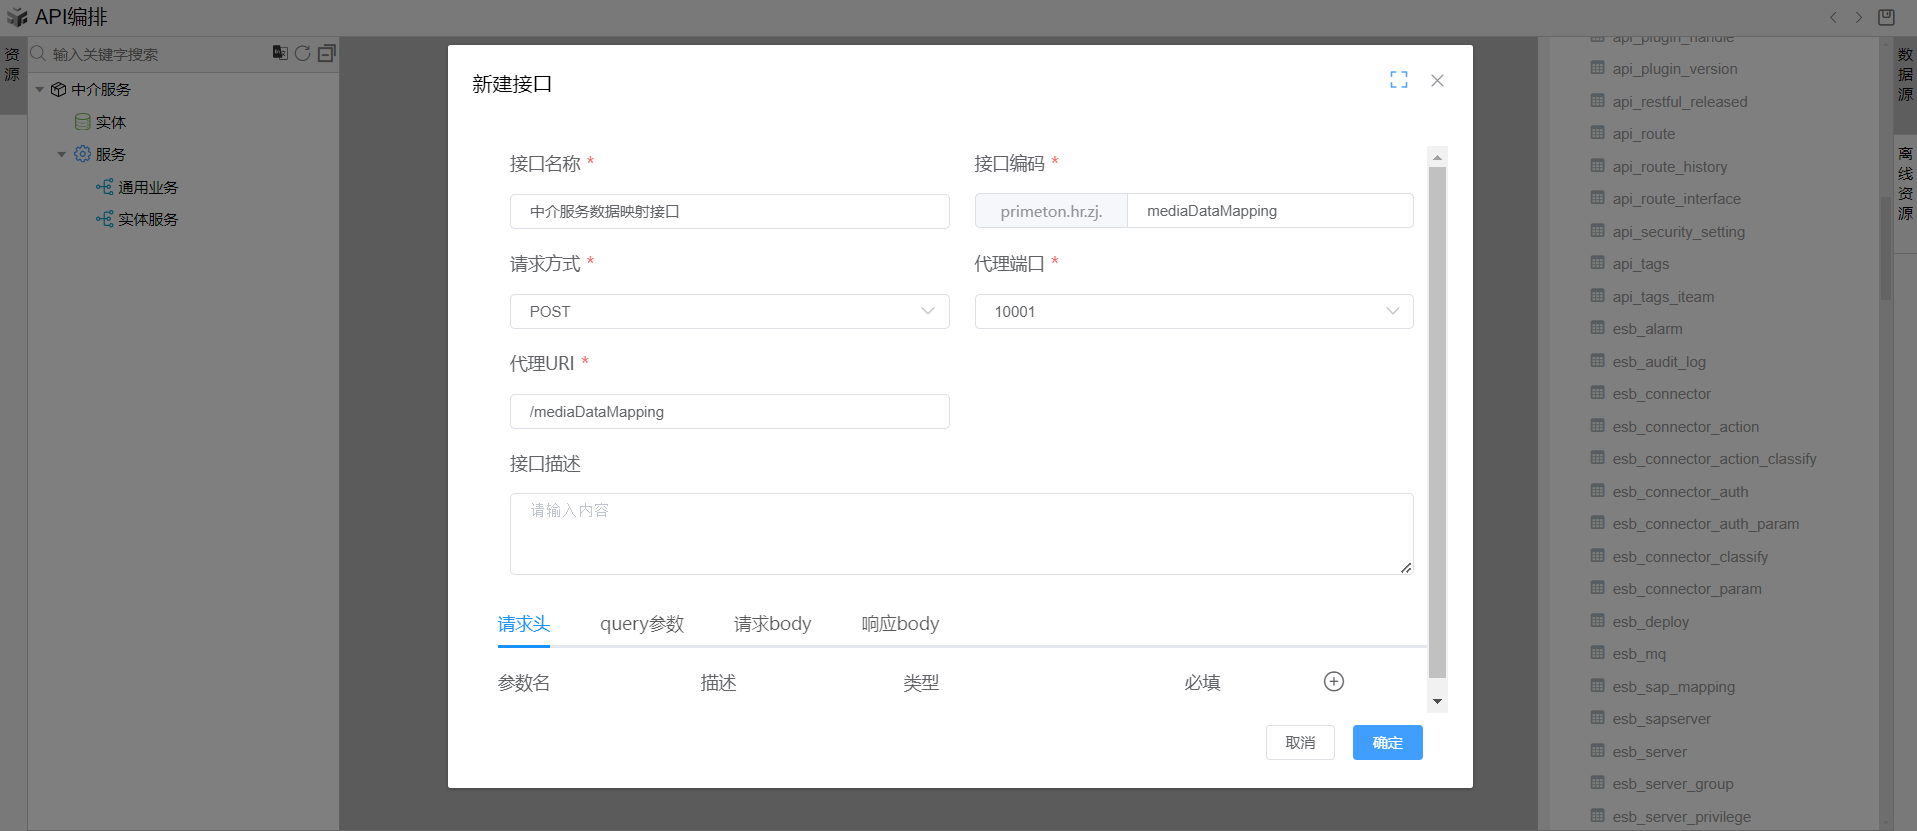Switch to the 请求body tab
This screenshot has width=1917, height=831.
click(x=772, y=624)
